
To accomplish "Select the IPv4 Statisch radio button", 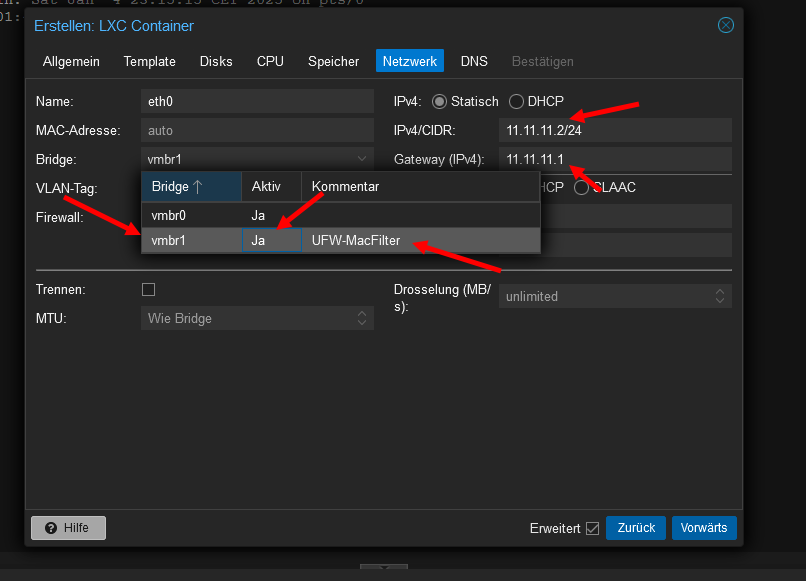I will [x=439, y=102].
